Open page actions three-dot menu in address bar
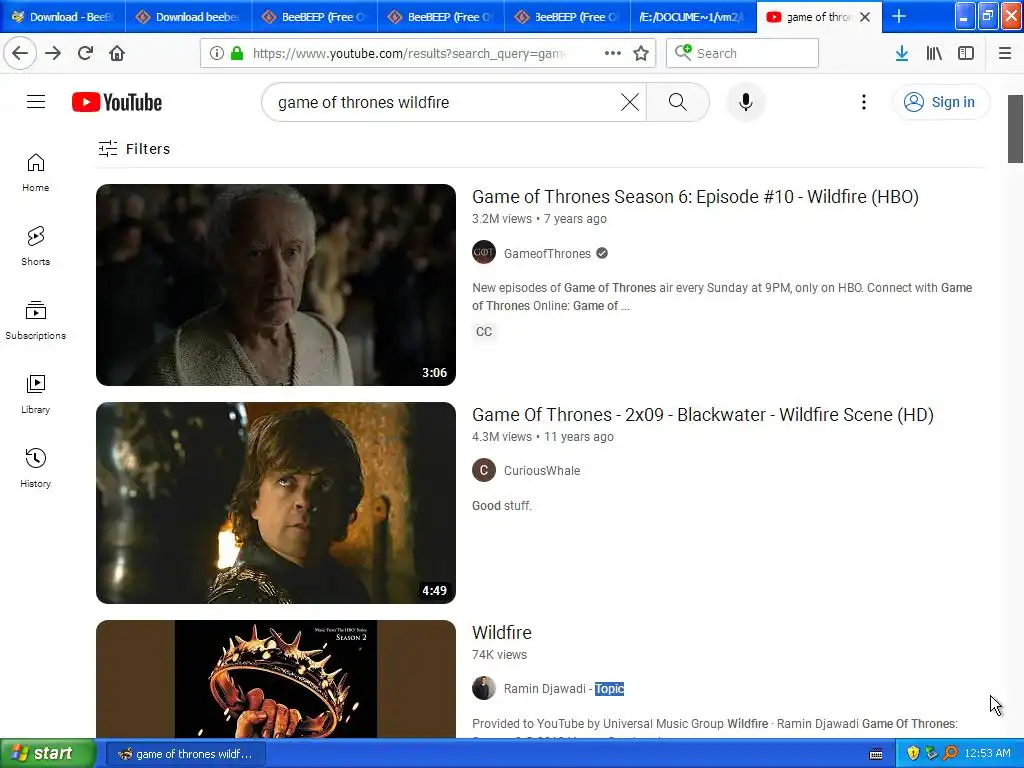The width and height of the screenshot is (1024, 768). (613, 53)
